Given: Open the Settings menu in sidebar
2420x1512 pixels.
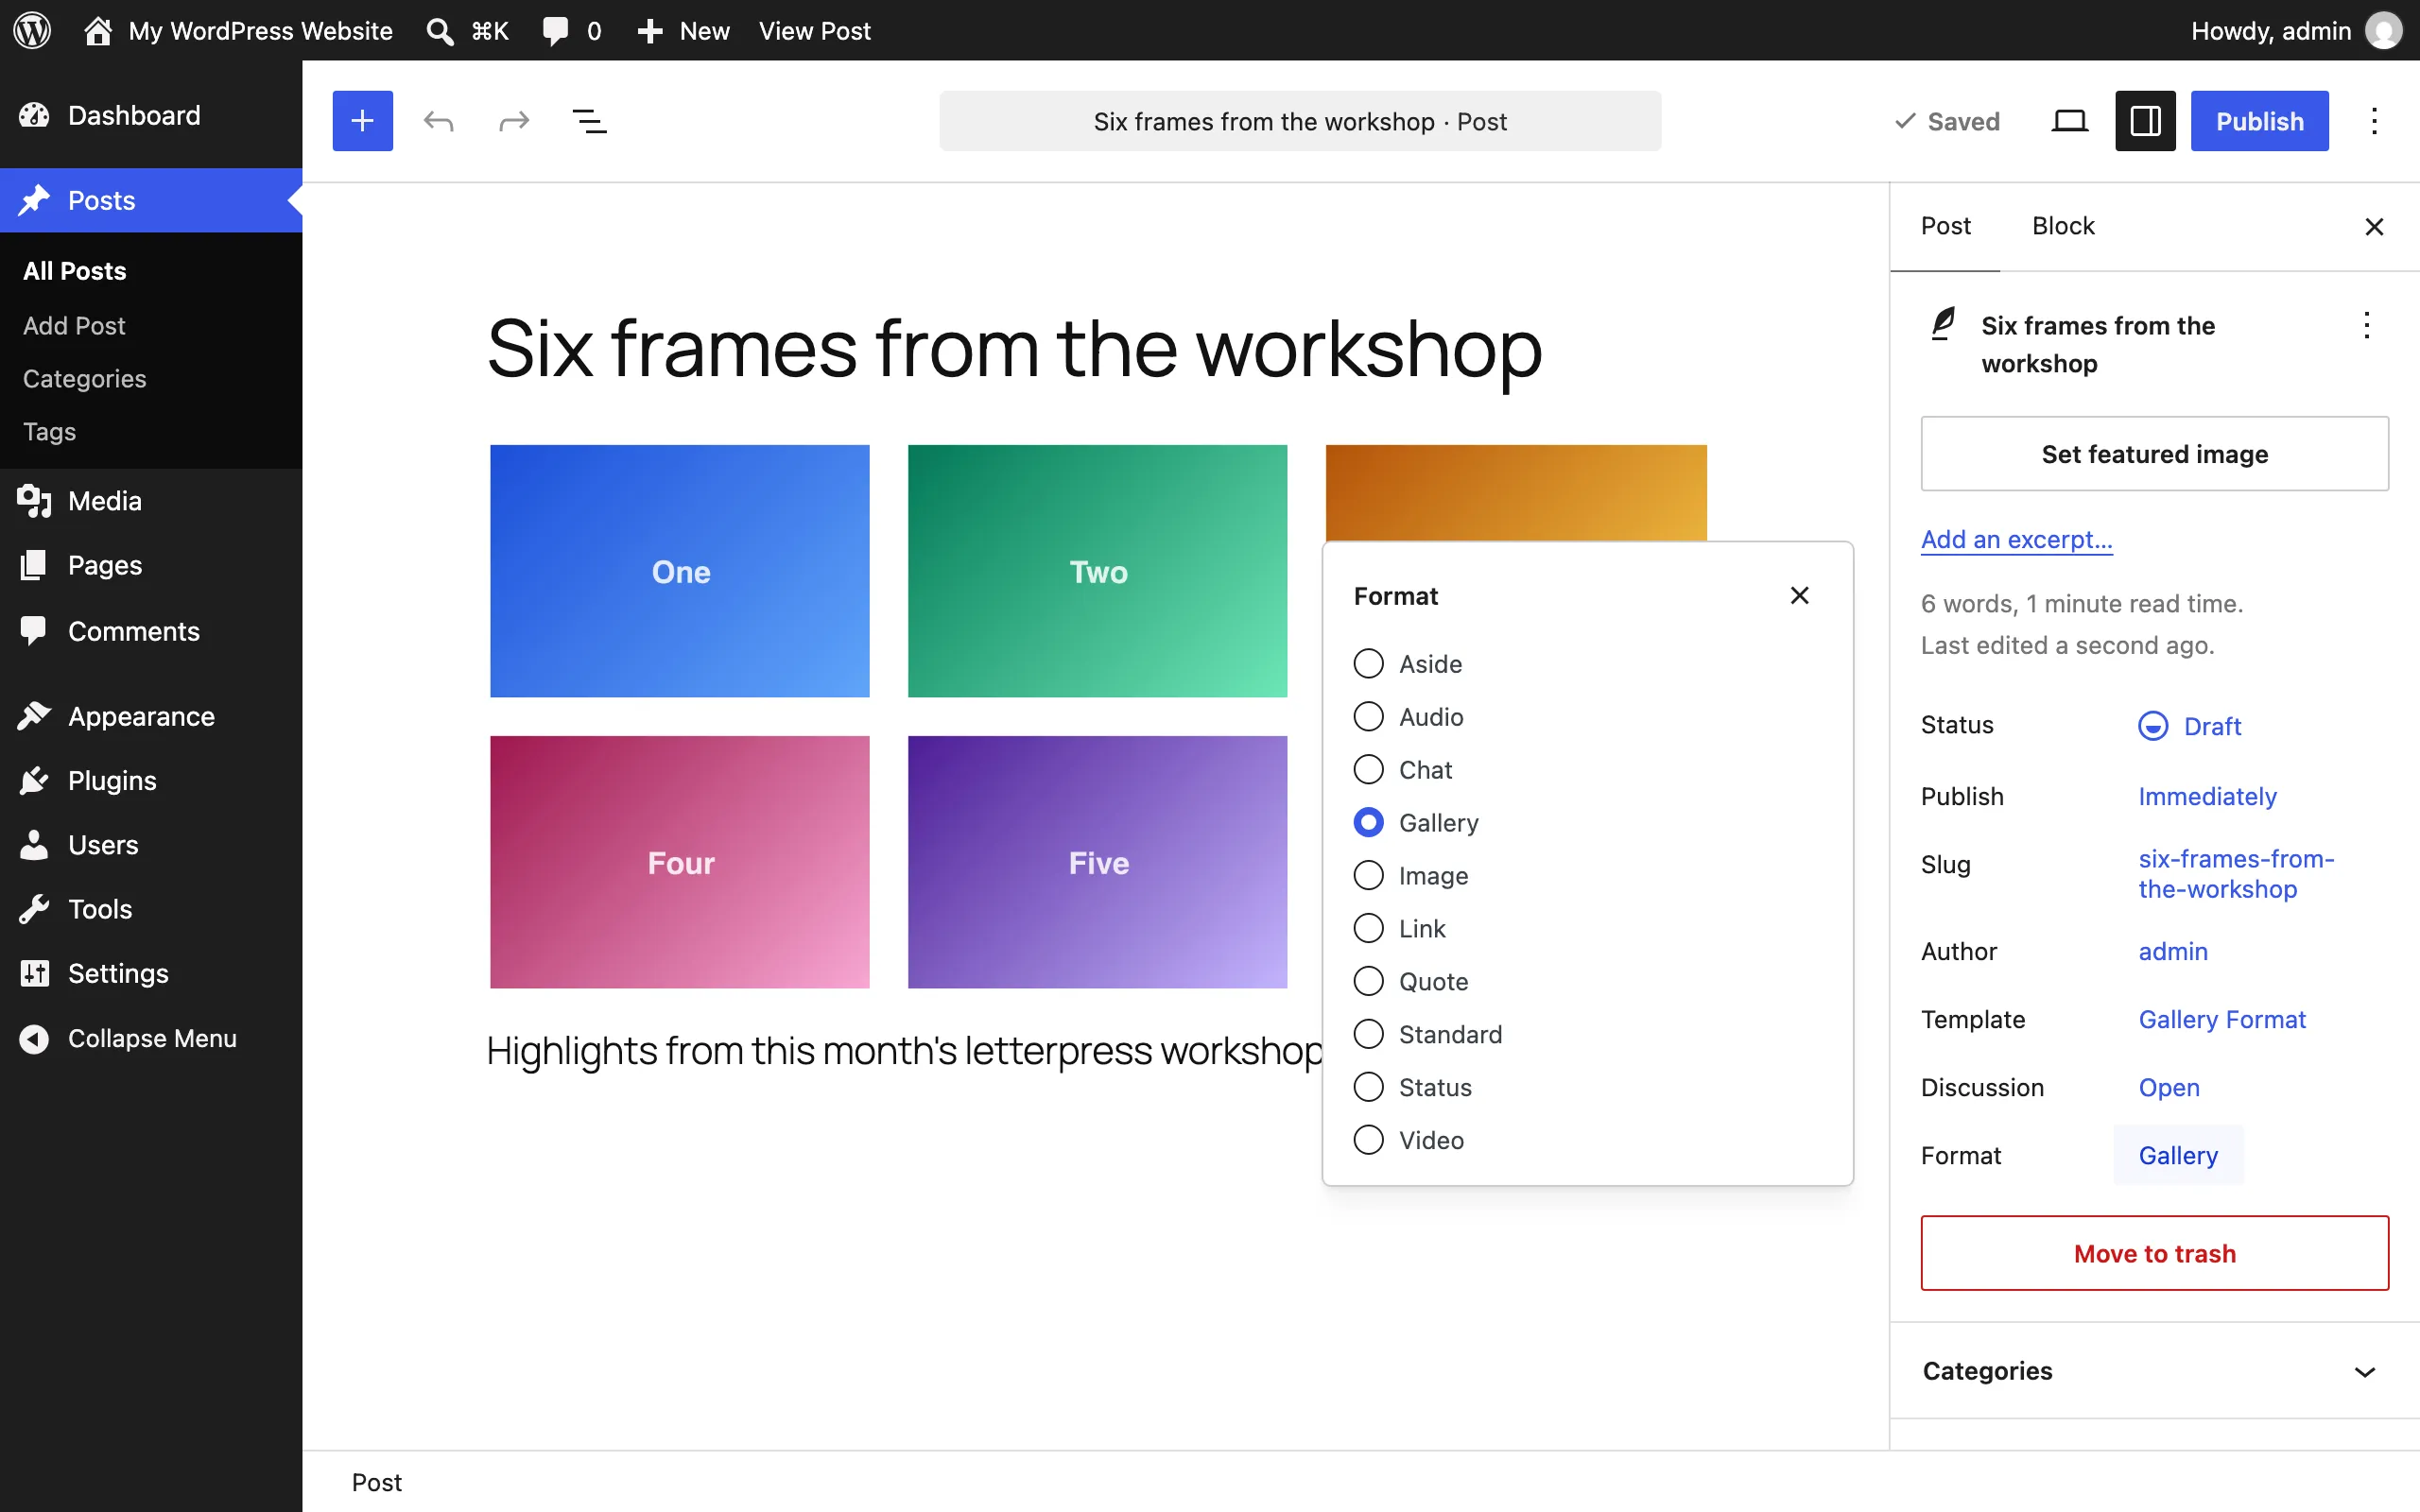Looking at the screenshot, I should click(151, 973).
